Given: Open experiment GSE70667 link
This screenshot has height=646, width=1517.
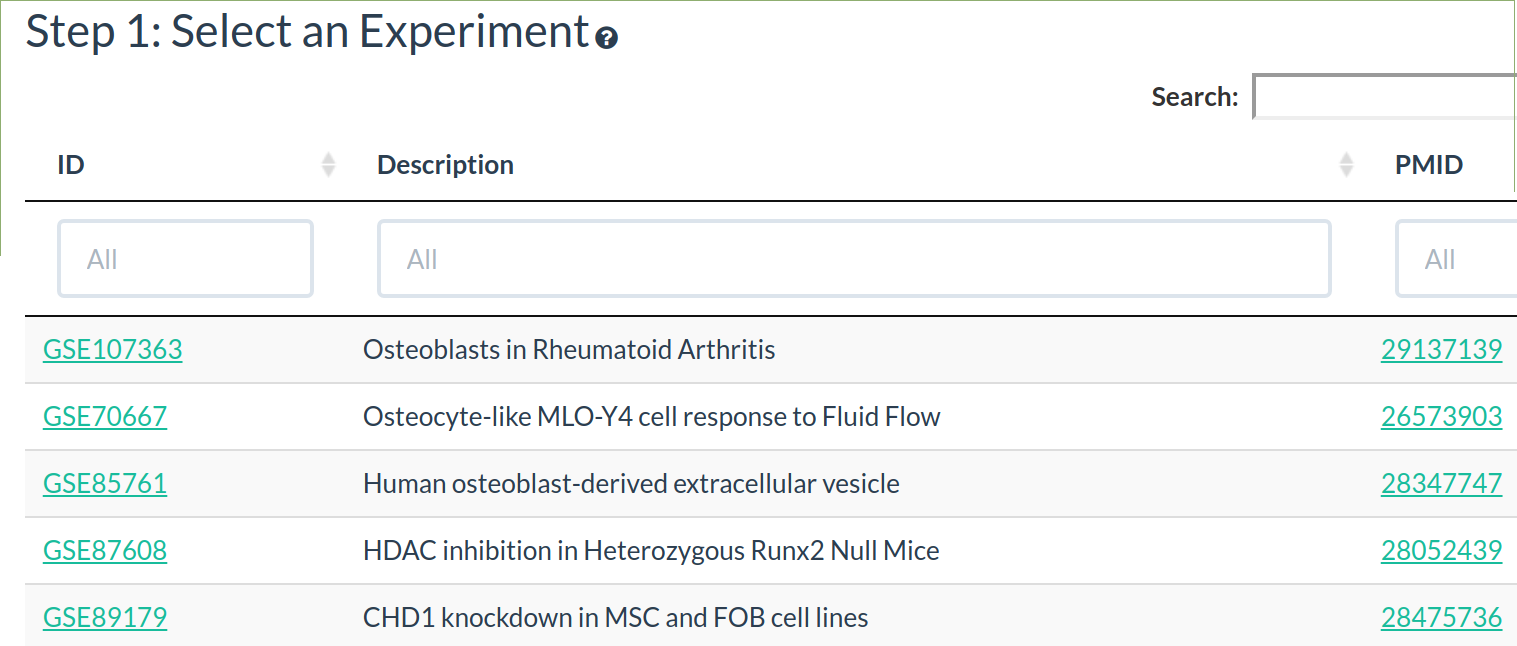Looking at the screenshot, I should [105, 417].
